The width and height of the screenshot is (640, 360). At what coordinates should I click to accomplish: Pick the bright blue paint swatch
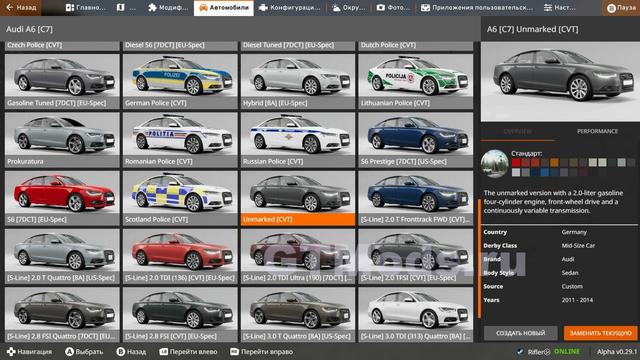(544, 173)
